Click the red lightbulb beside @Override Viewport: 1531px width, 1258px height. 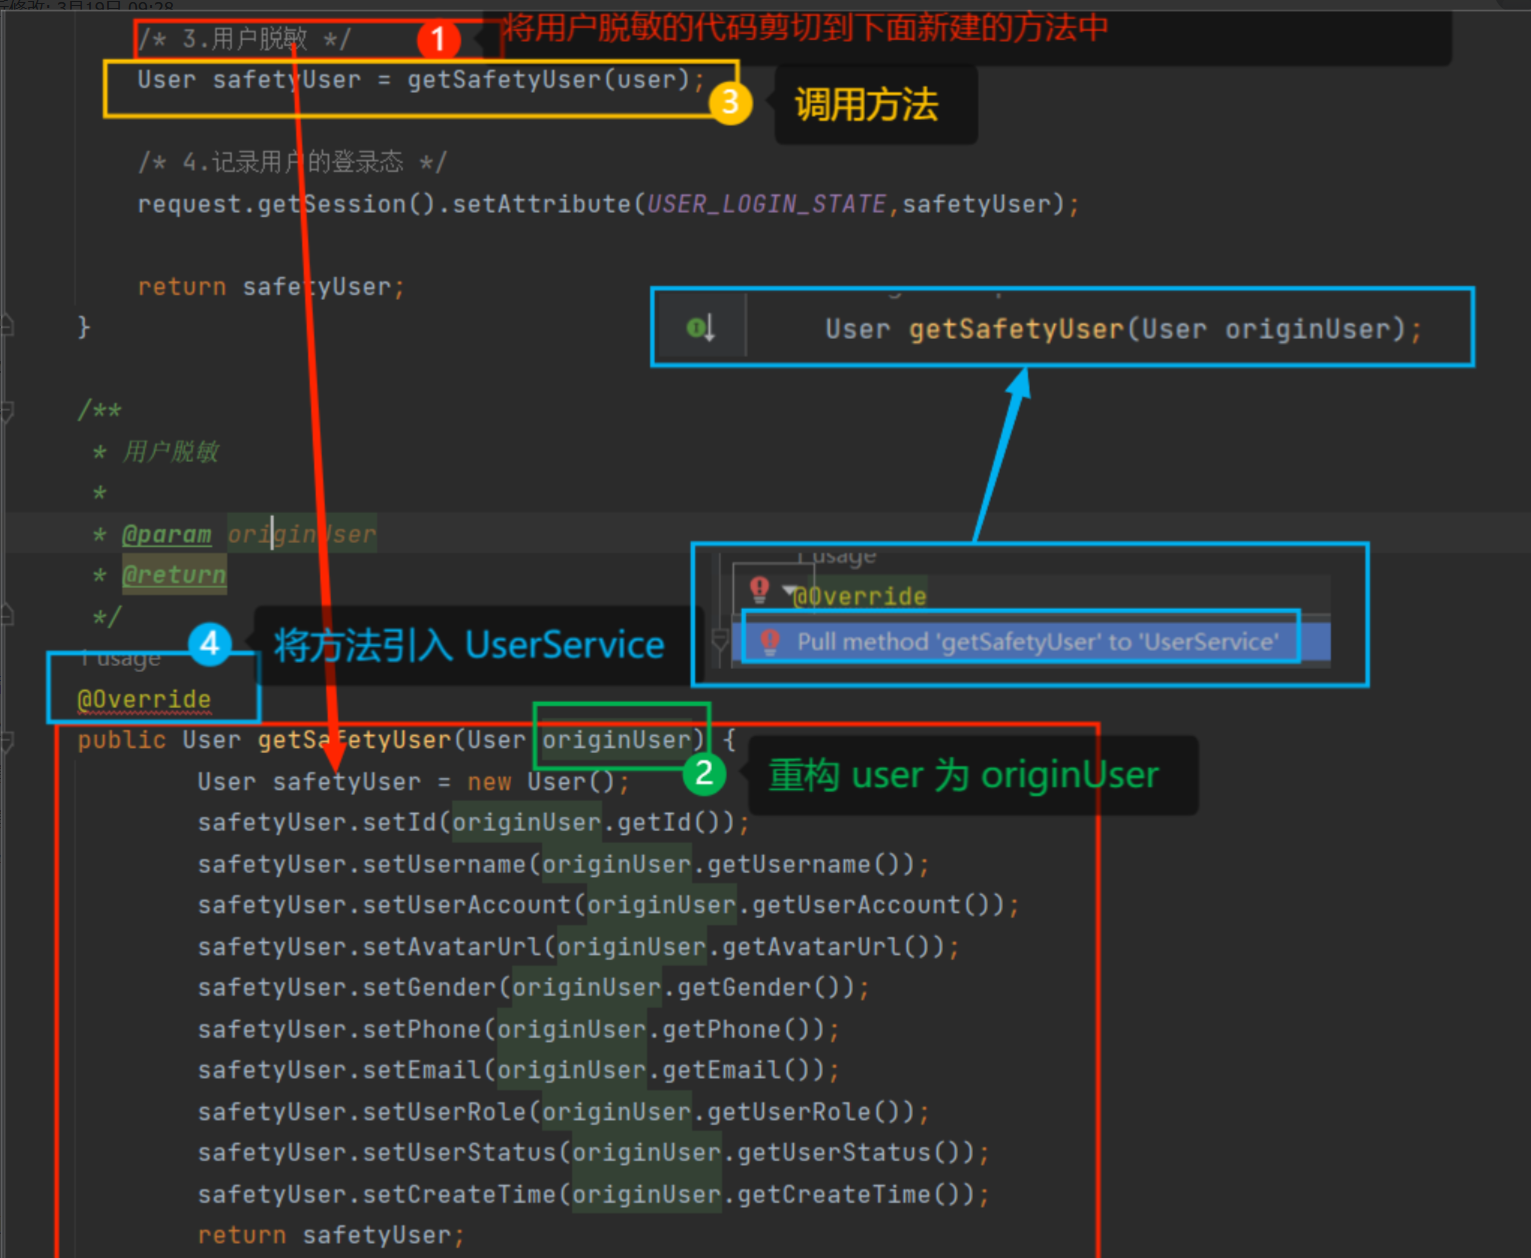tap(759, 589)
